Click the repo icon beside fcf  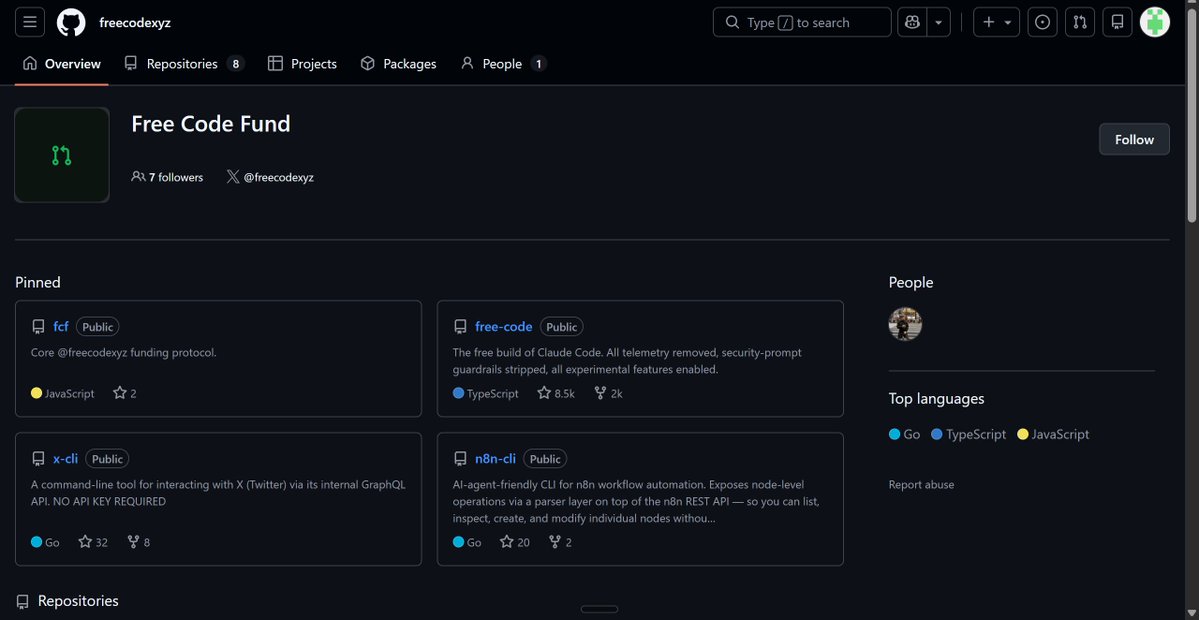[x=38, y=327]
